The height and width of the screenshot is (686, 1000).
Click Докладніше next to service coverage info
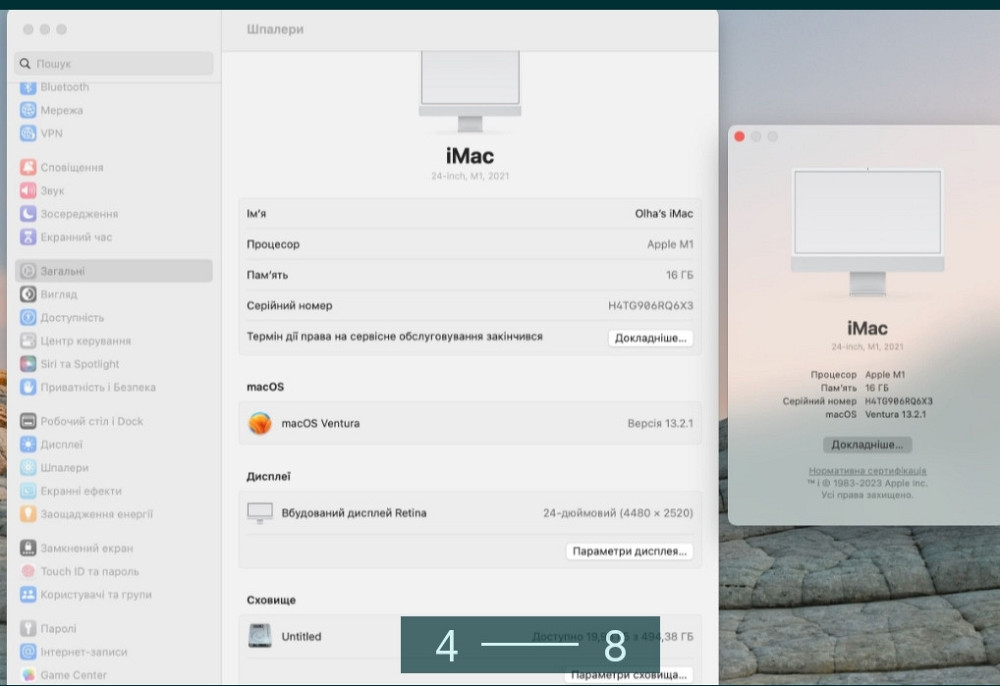point(650,337)
